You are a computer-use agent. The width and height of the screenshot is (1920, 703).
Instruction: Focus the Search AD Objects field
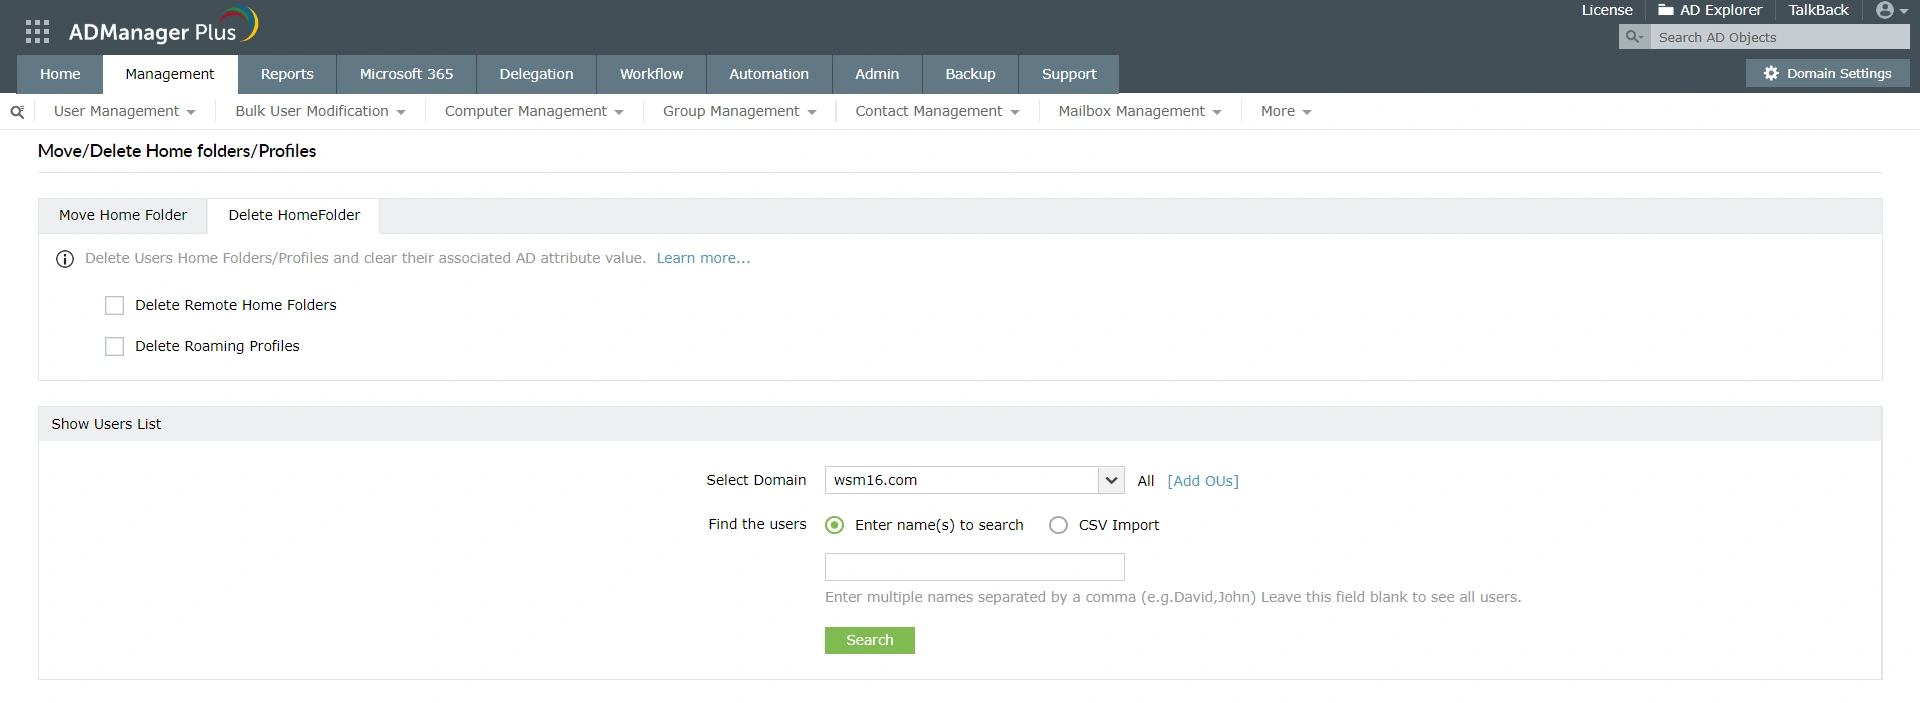(1779, 37)
